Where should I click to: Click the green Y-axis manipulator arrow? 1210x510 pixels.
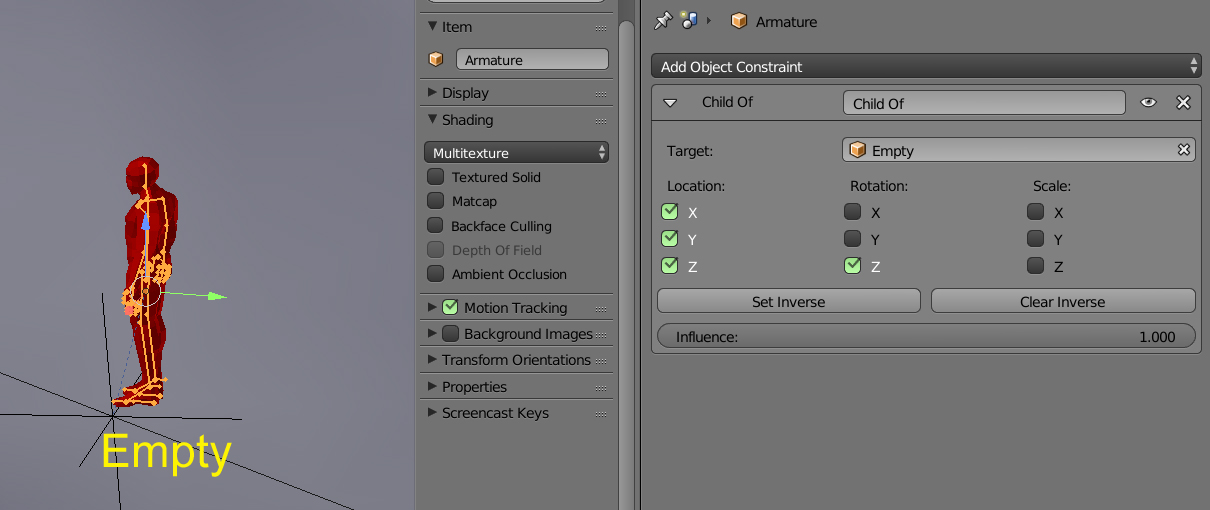point(216,296)
